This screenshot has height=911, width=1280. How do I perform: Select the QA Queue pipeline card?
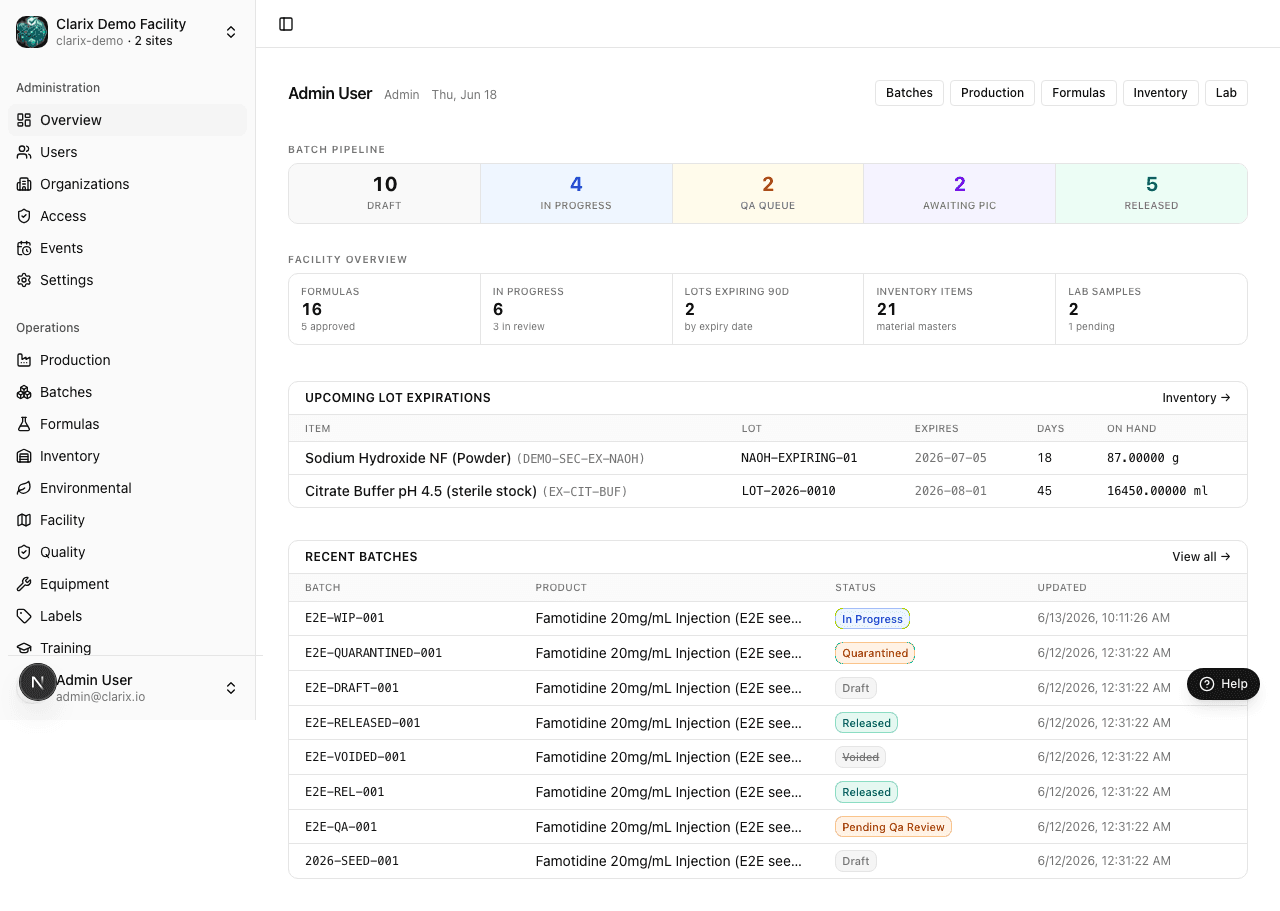coord(768,193)
